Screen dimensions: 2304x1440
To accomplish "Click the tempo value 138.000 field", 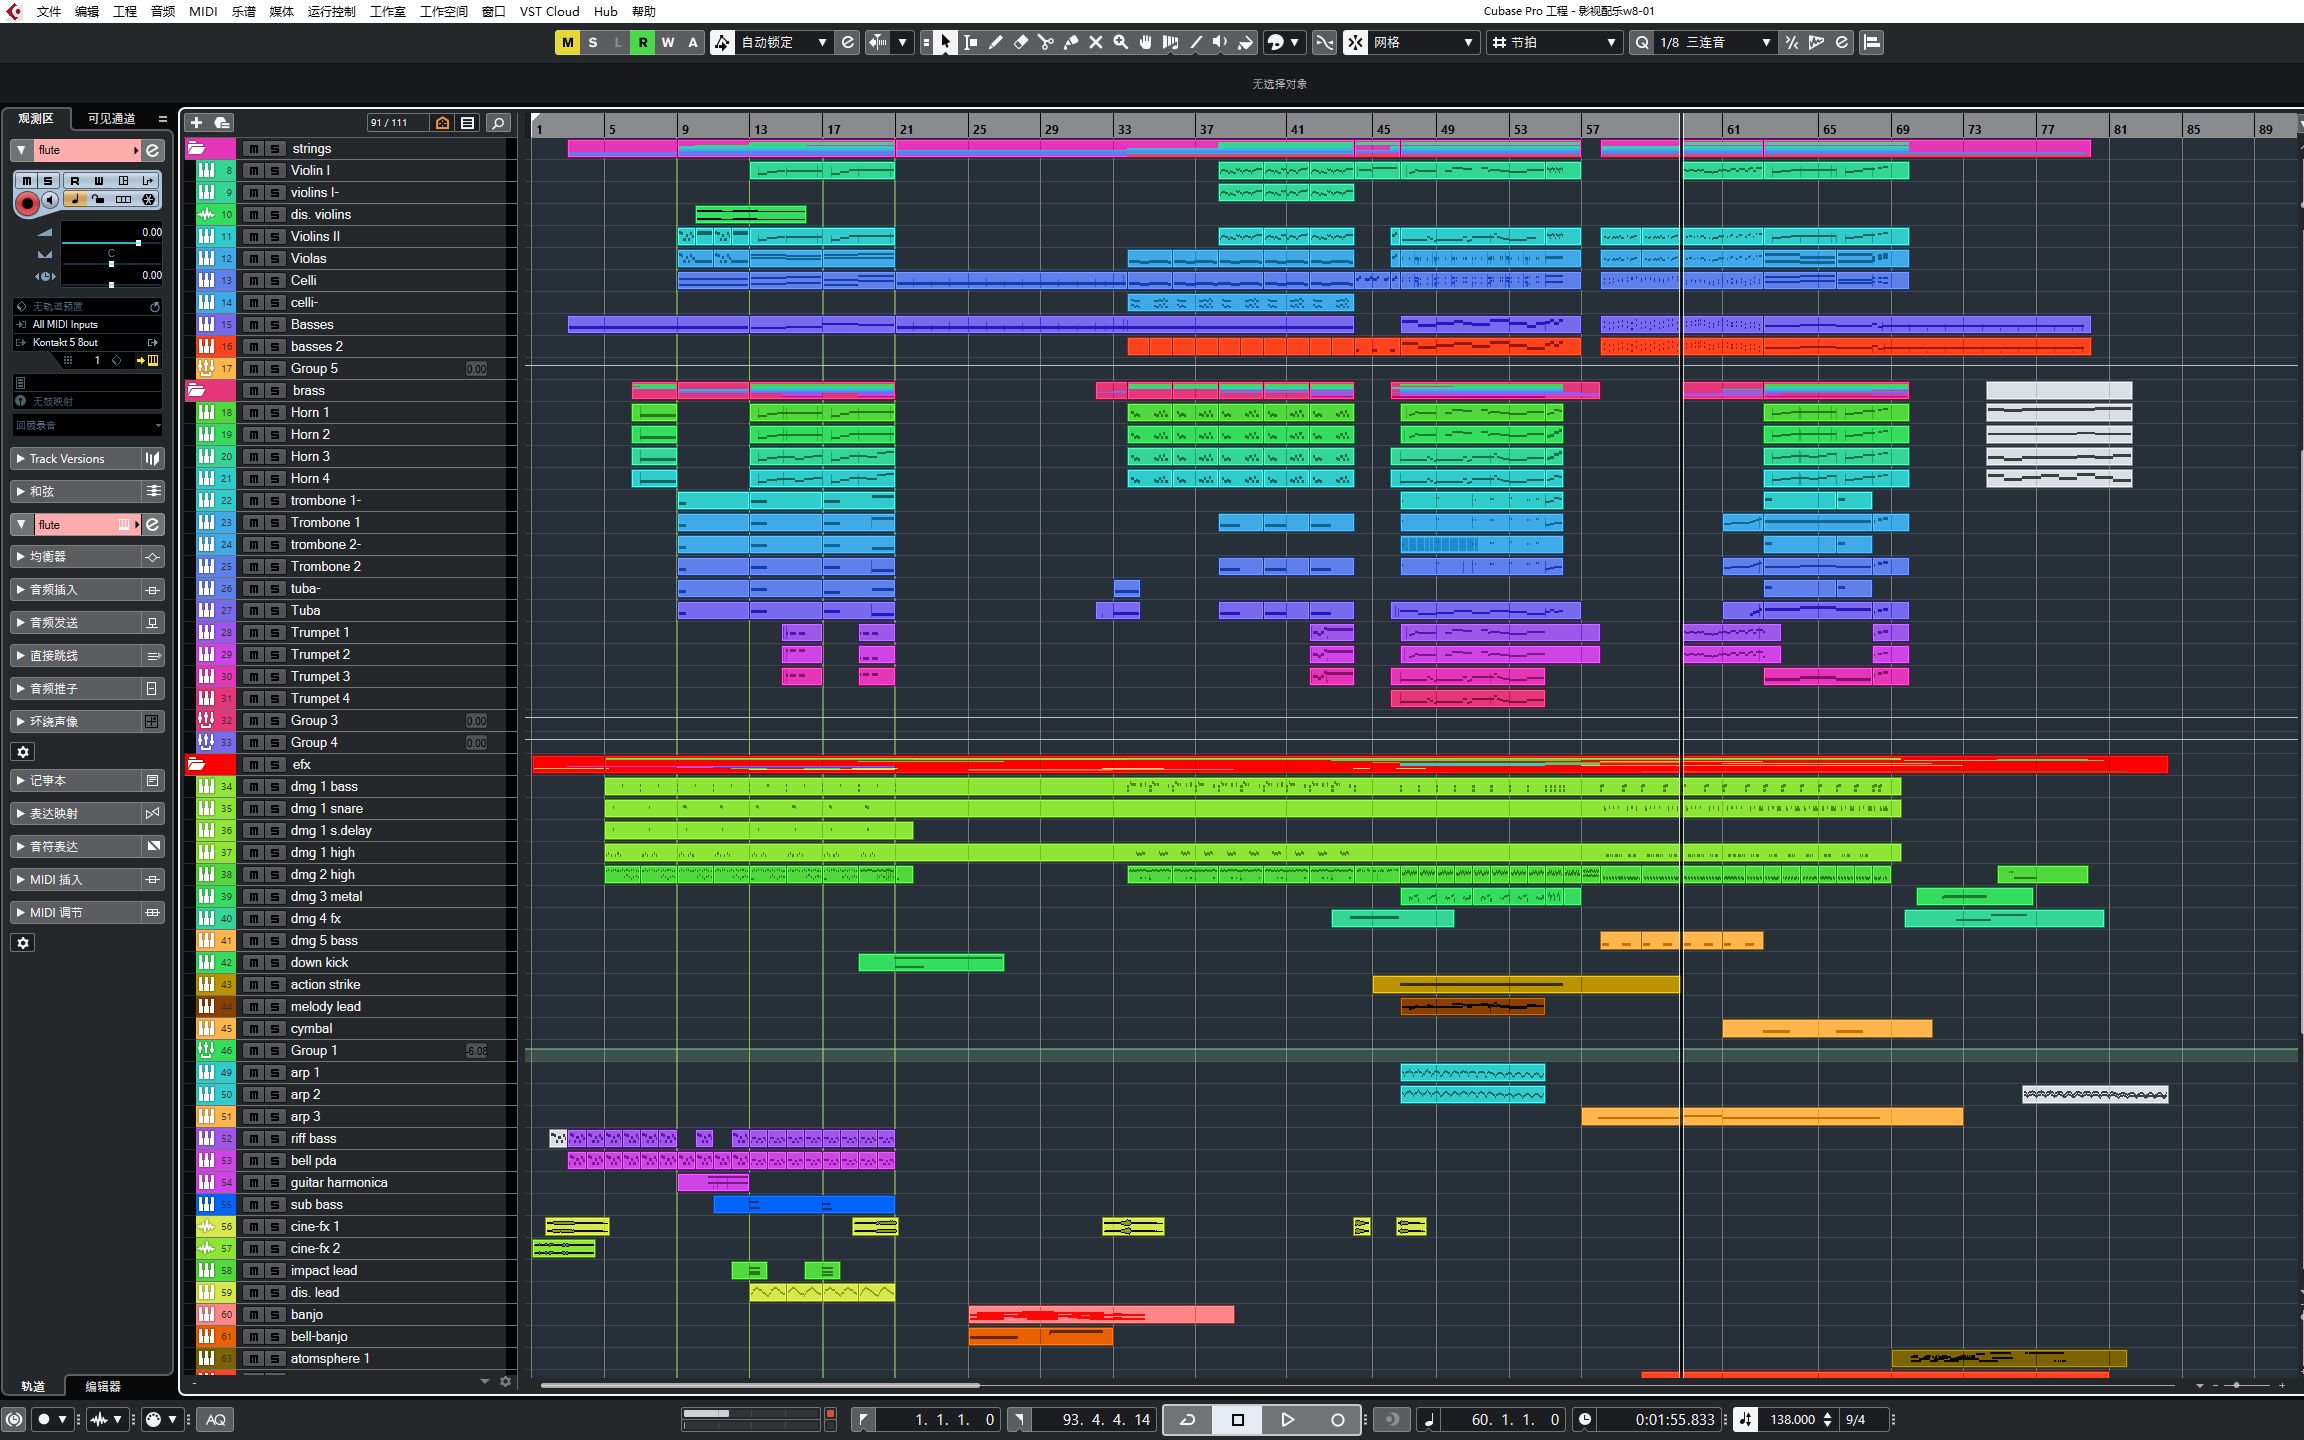I will tap(1792, 1419).
